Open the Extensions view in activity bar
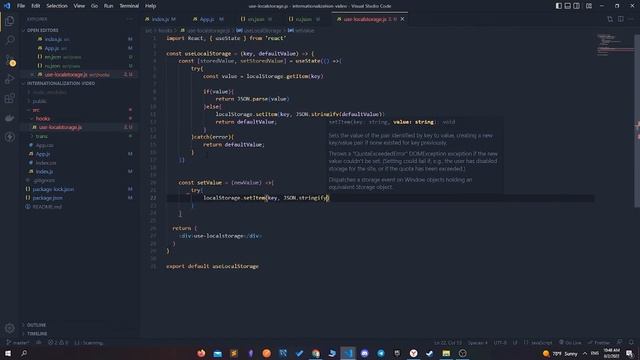Screen dimensions: 640x360 point(9,98)
